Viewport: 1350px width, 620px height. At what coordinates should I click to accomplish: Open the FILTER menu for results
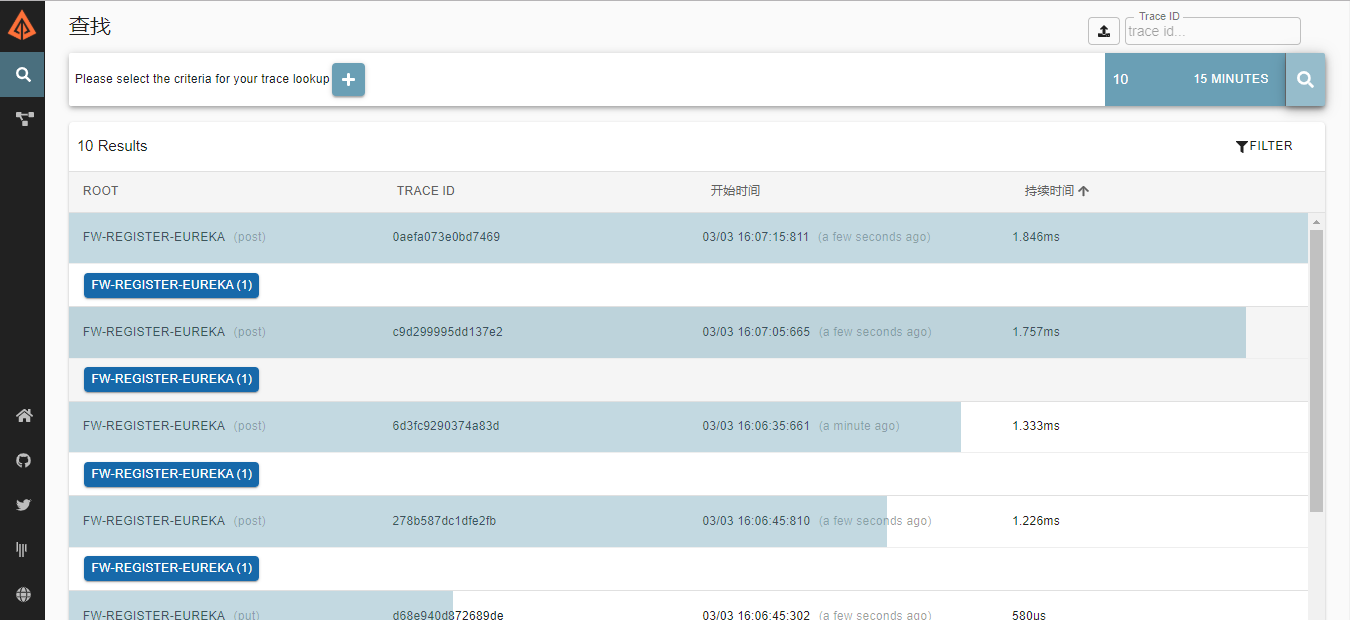coord(1264,146)
